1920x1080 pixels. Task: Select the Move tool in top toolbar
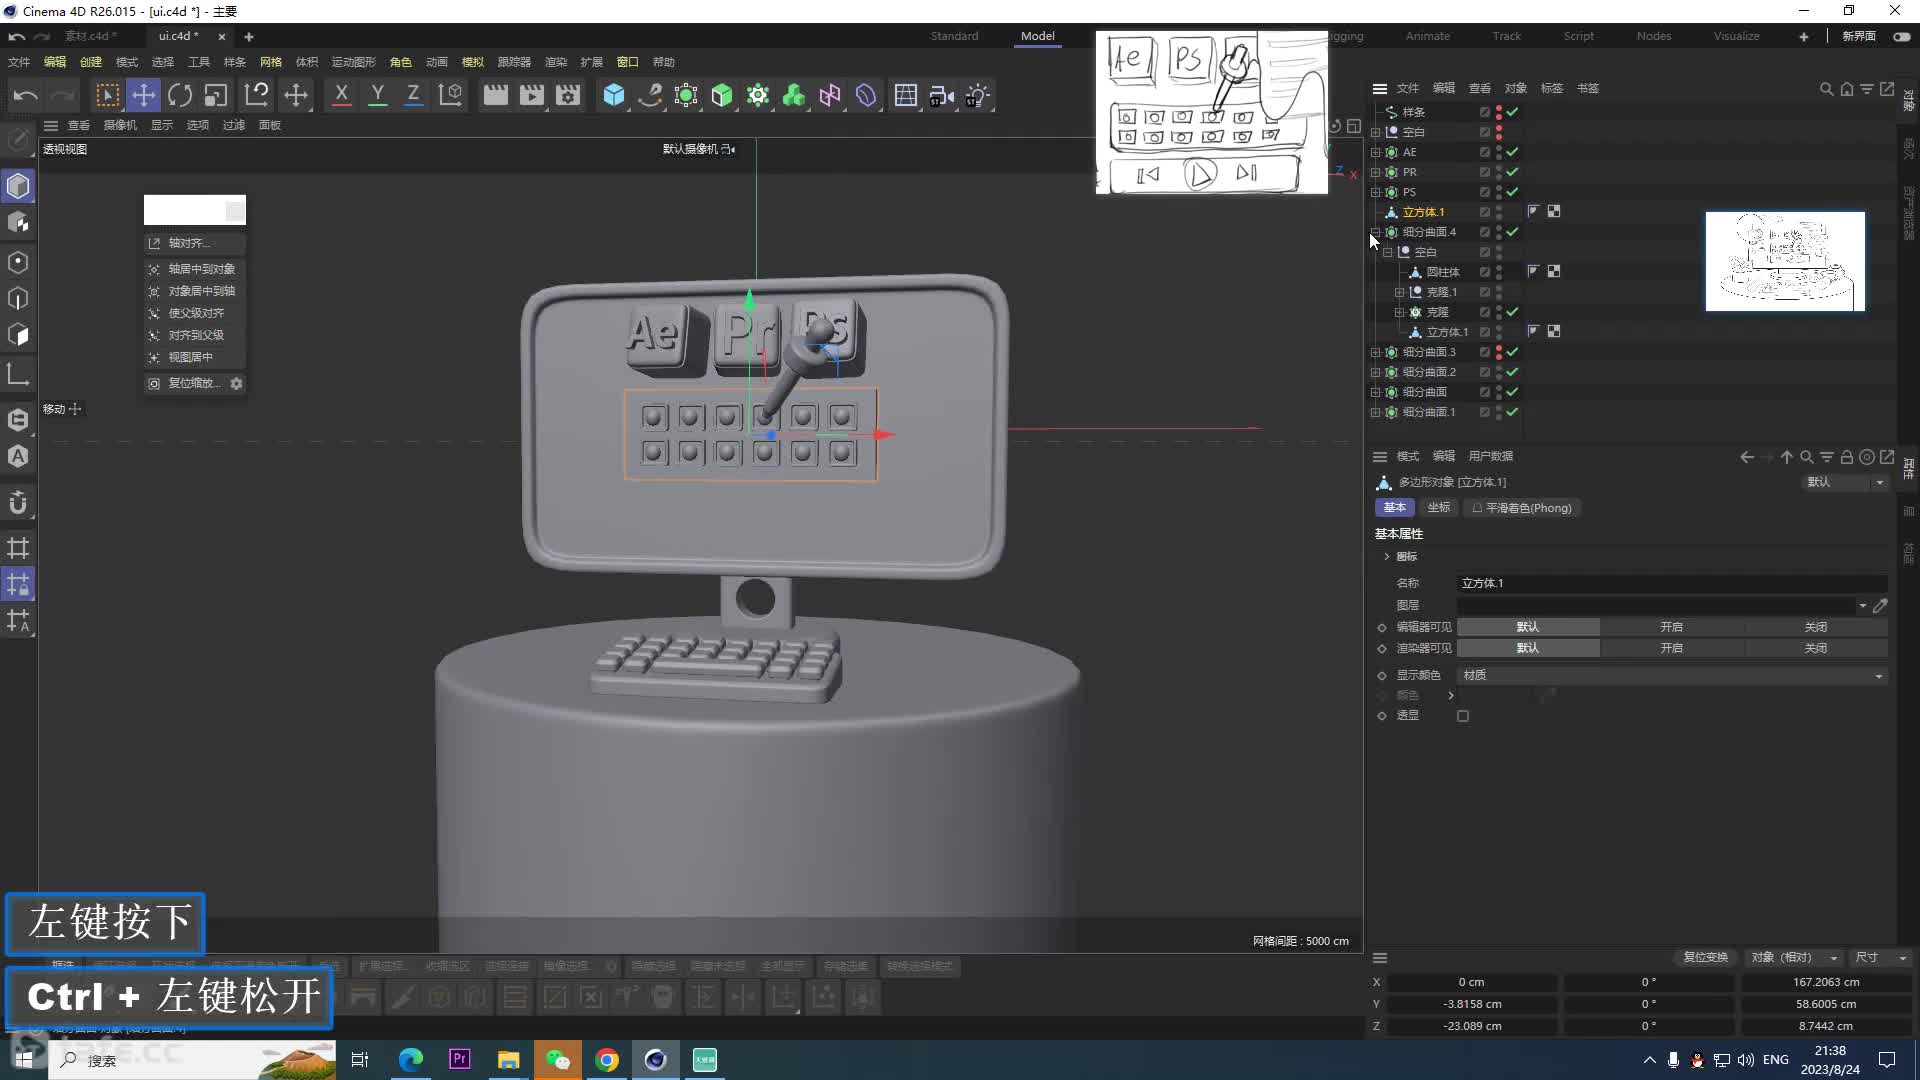pos(144,96)
